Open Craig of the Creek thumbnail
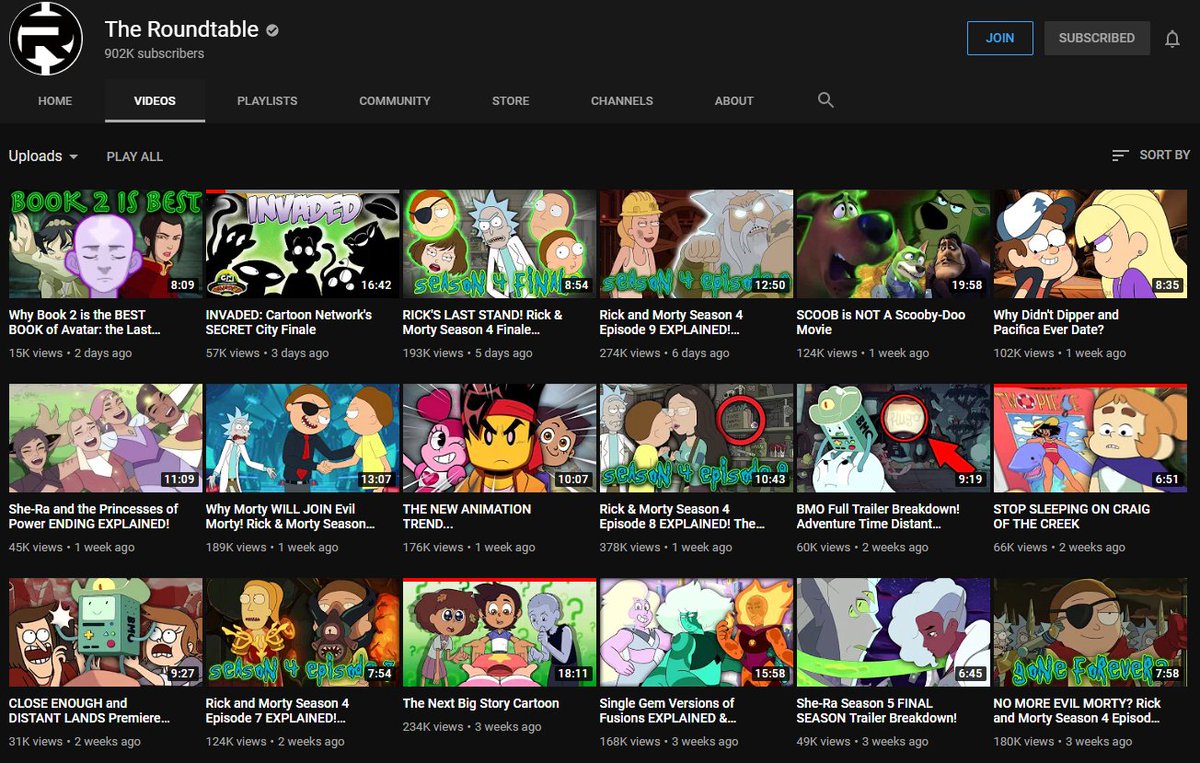This screenshot has height=763, width=1200. coord(1090,439)
